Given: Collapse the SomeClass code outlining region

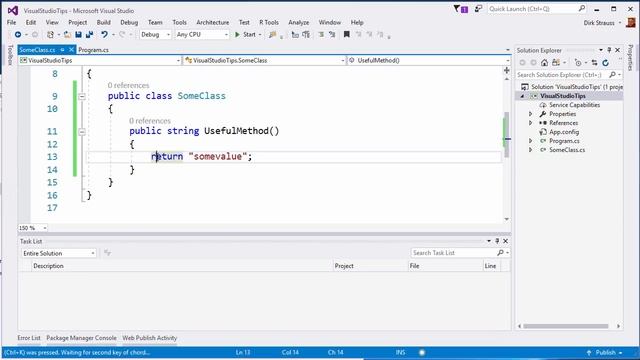Looking at the screenshot, I should (x=82, y=97).
